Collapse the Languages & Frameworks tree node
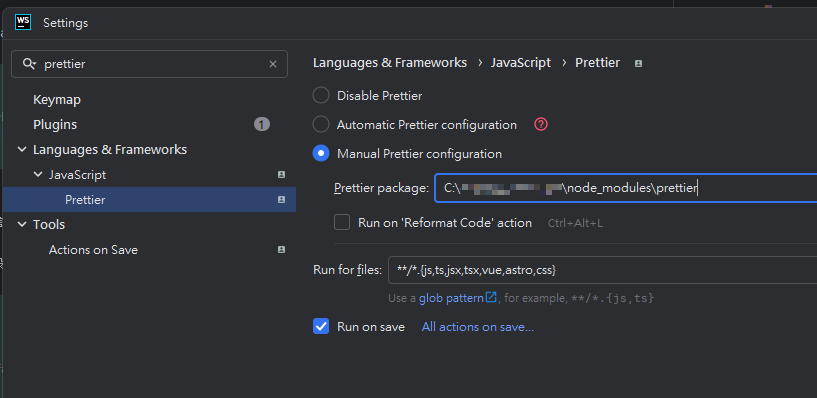The width and height of the screenshot is (817, 398). tap(22, 150)
